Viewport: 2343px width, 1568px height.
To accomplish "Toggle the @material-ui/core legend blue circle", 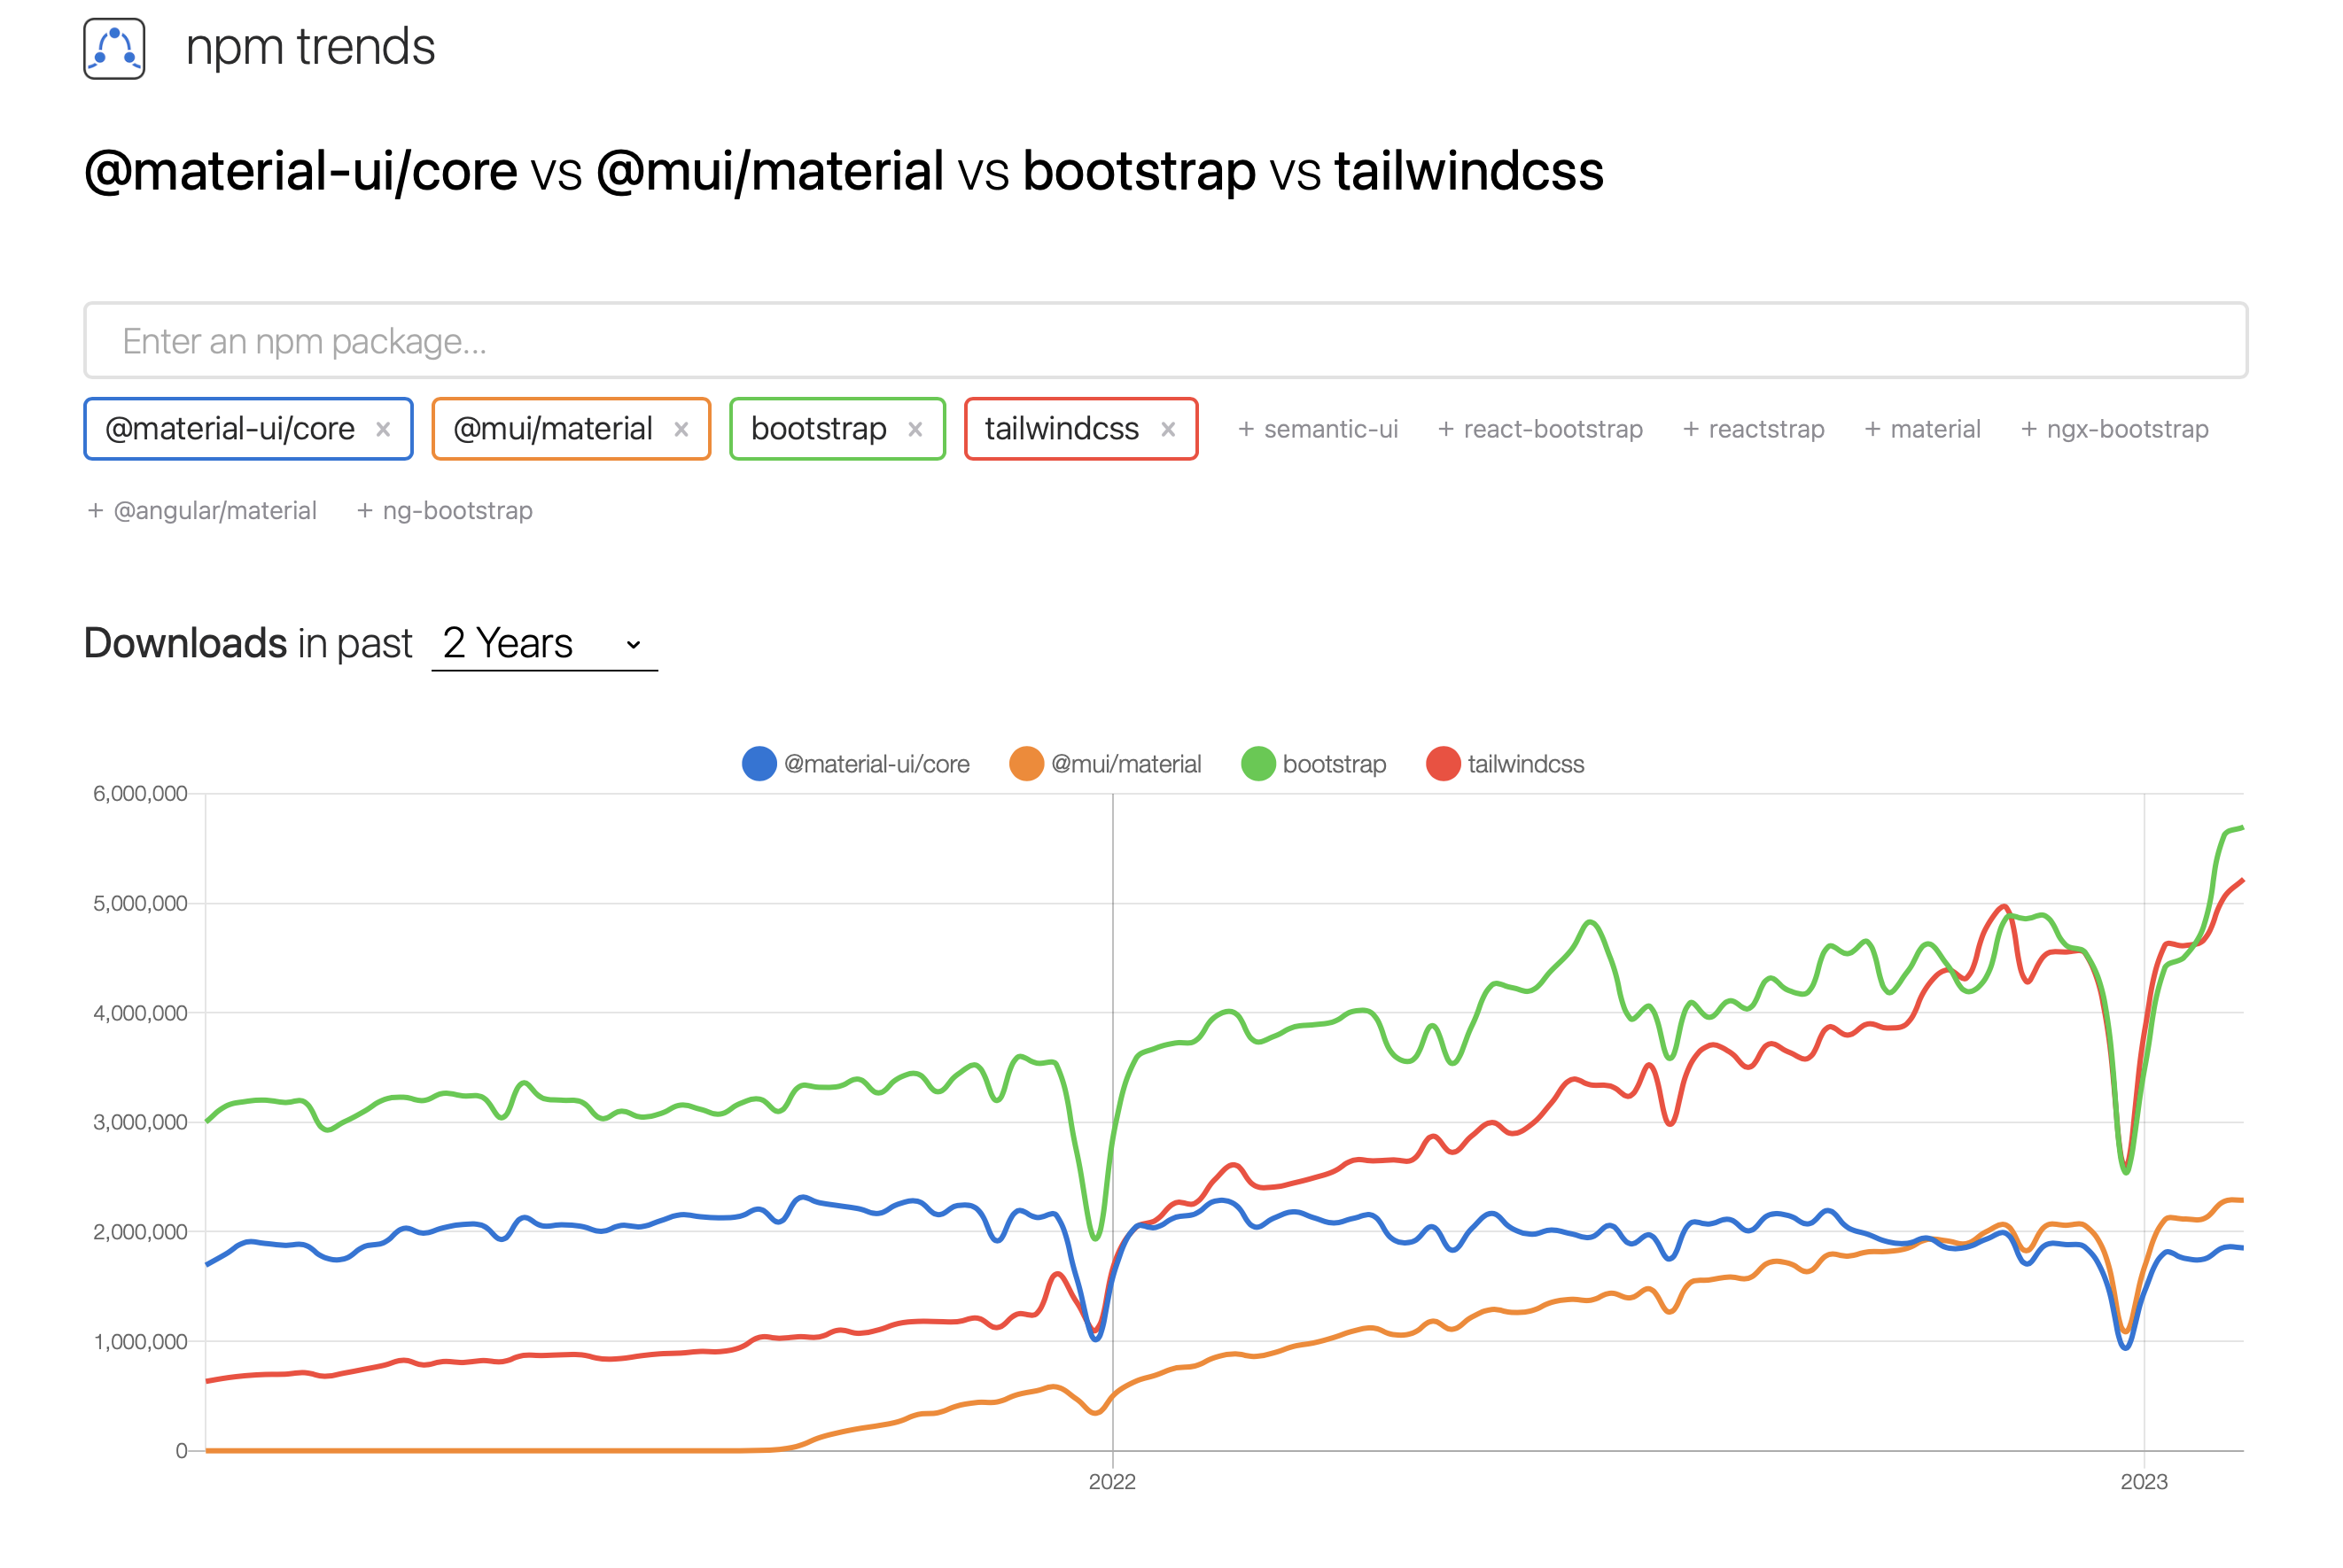I will [x=759, y=764].
